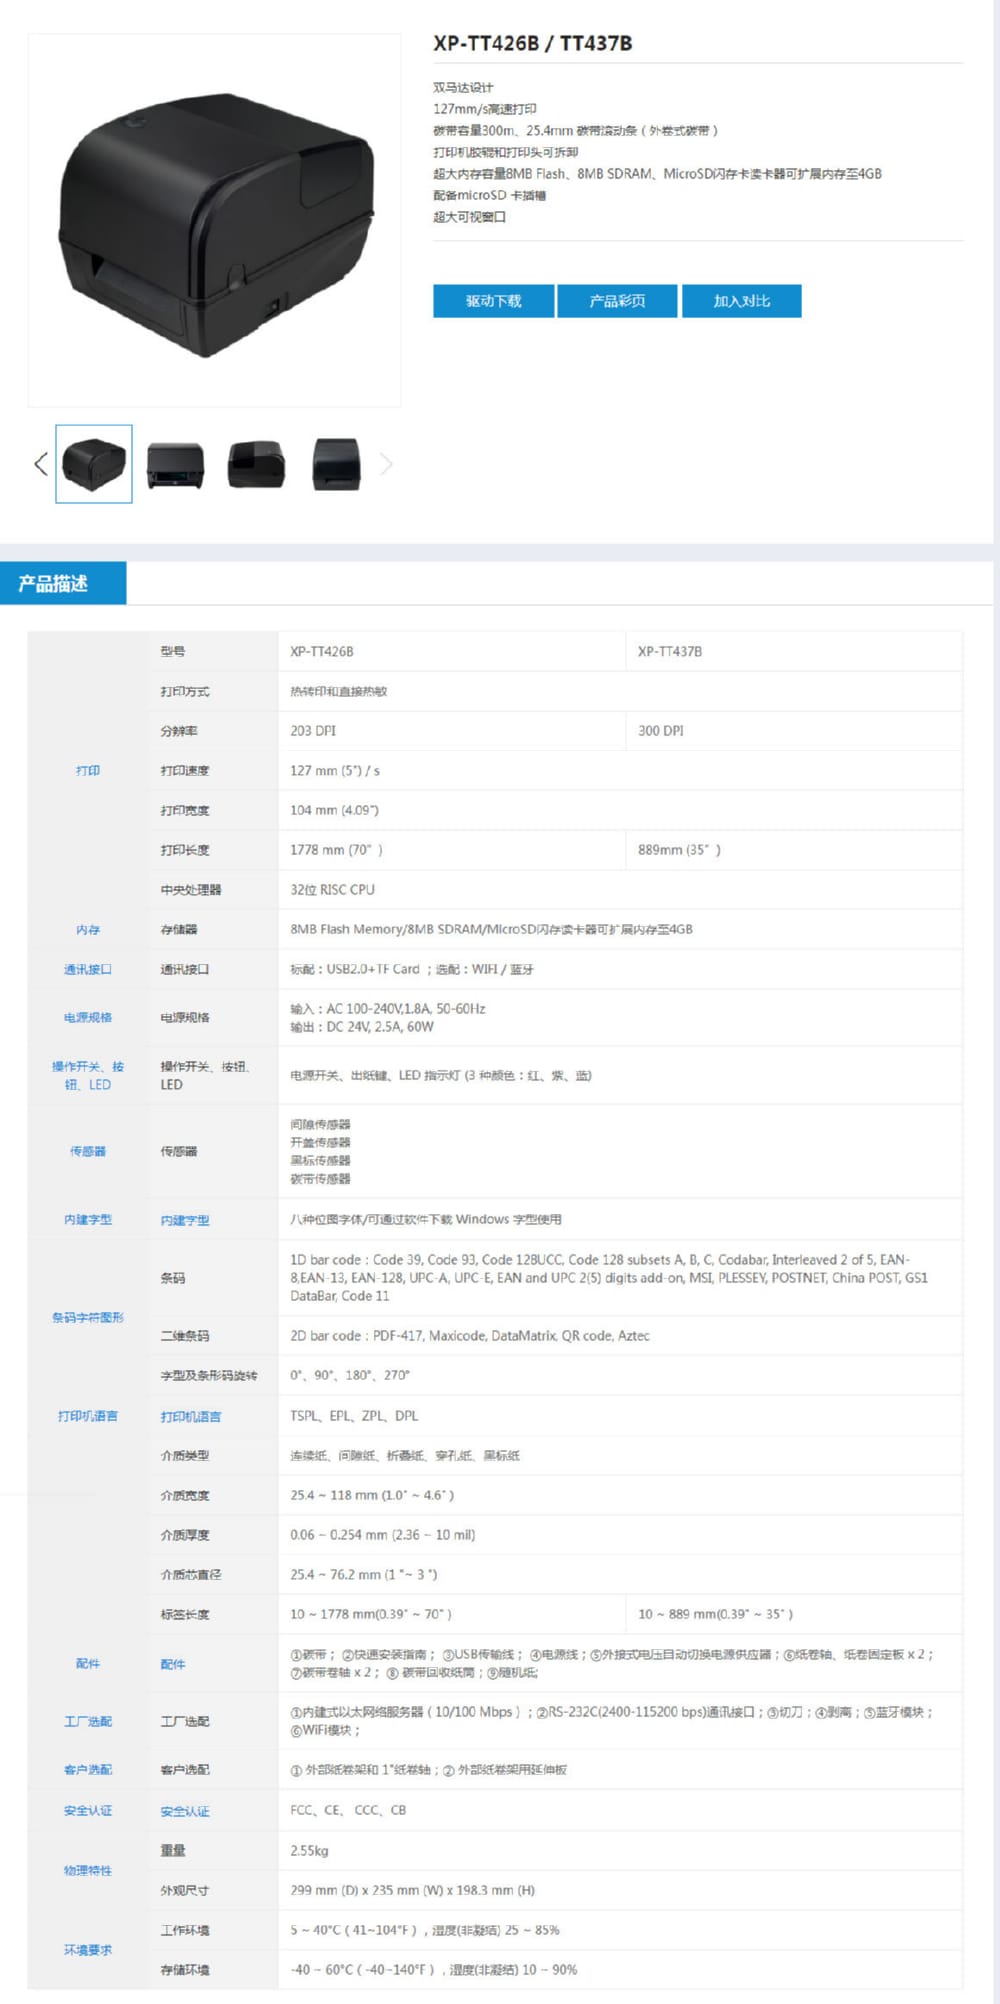Click the 打印 category label
The width and height of the screenshot is (1000, 2004).
[x=88, y=771]
